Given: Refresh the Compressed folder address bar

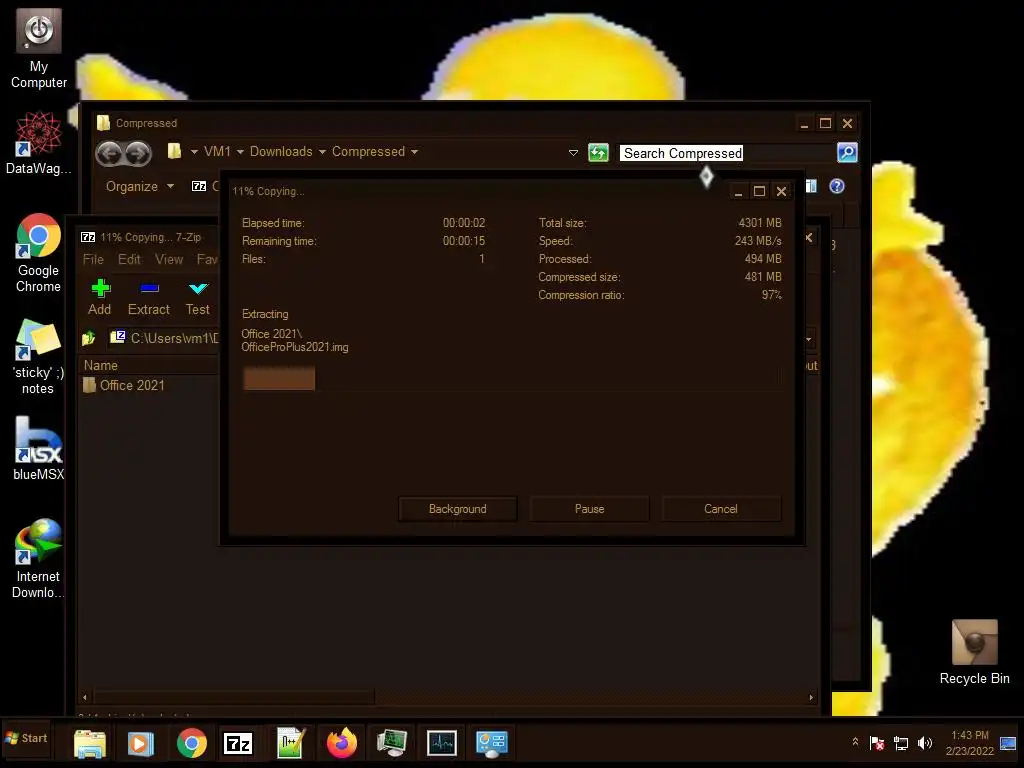Looking at the screenshot, I should (598, 153).
